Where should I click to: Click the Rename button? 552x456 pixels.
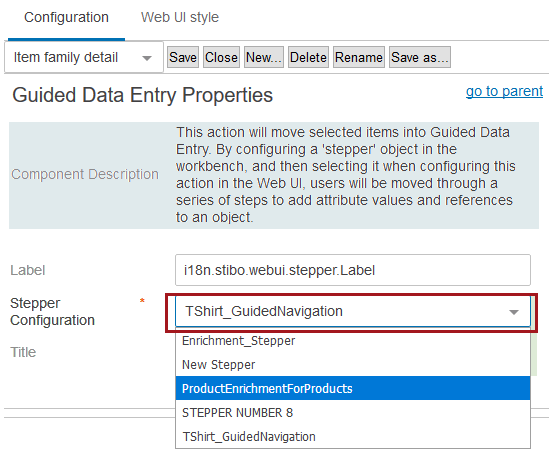click(x=359, y=57)
